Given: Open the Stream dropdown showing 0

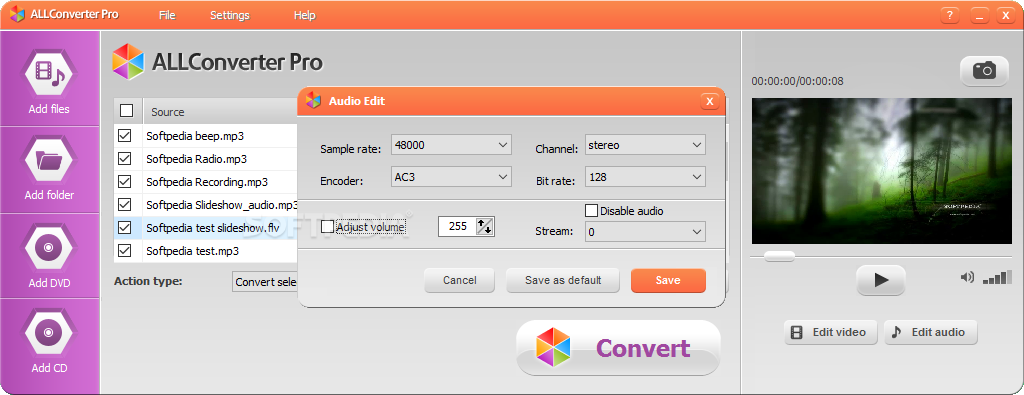Looking at the screenshot, I should [x=645, y=232].
